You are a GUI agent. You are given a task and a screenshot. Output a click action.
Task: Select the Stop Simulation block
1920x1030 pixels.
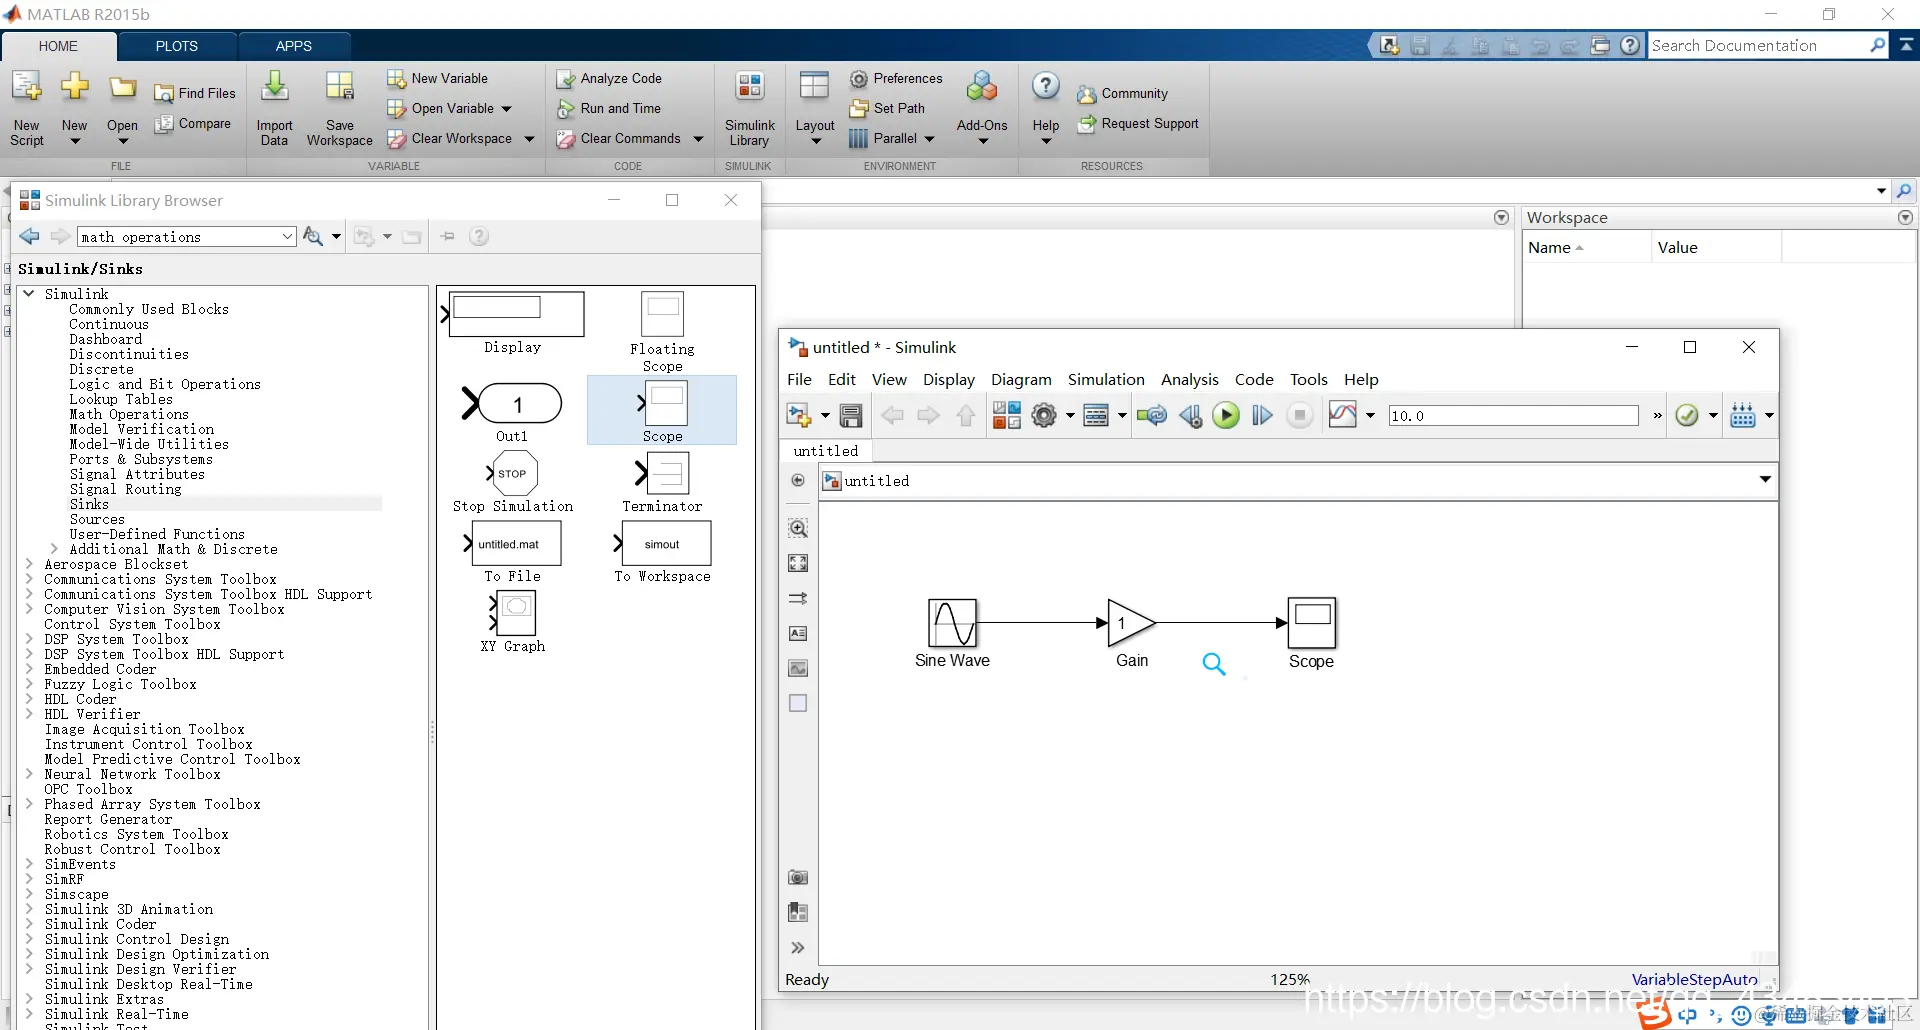(x=512, y=482)
